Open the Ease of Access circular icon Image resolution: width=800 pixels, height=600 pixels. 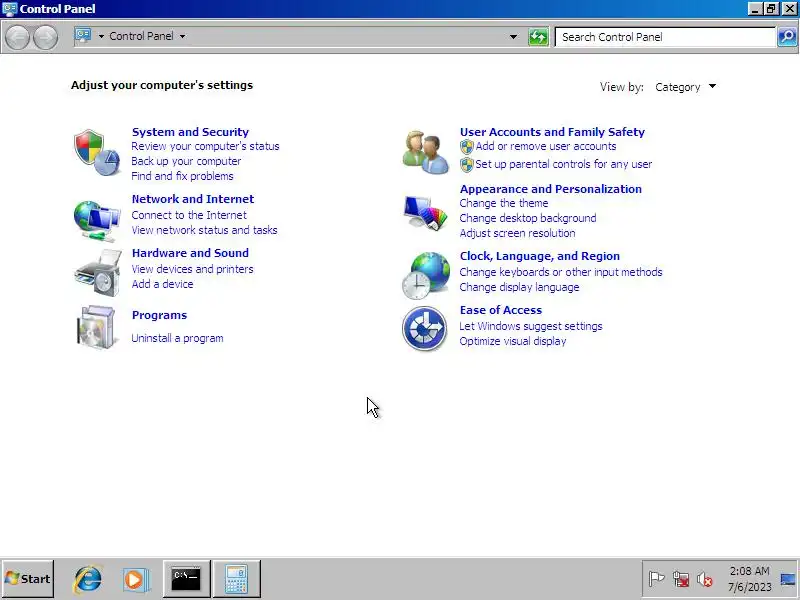[x=424, y=328]
